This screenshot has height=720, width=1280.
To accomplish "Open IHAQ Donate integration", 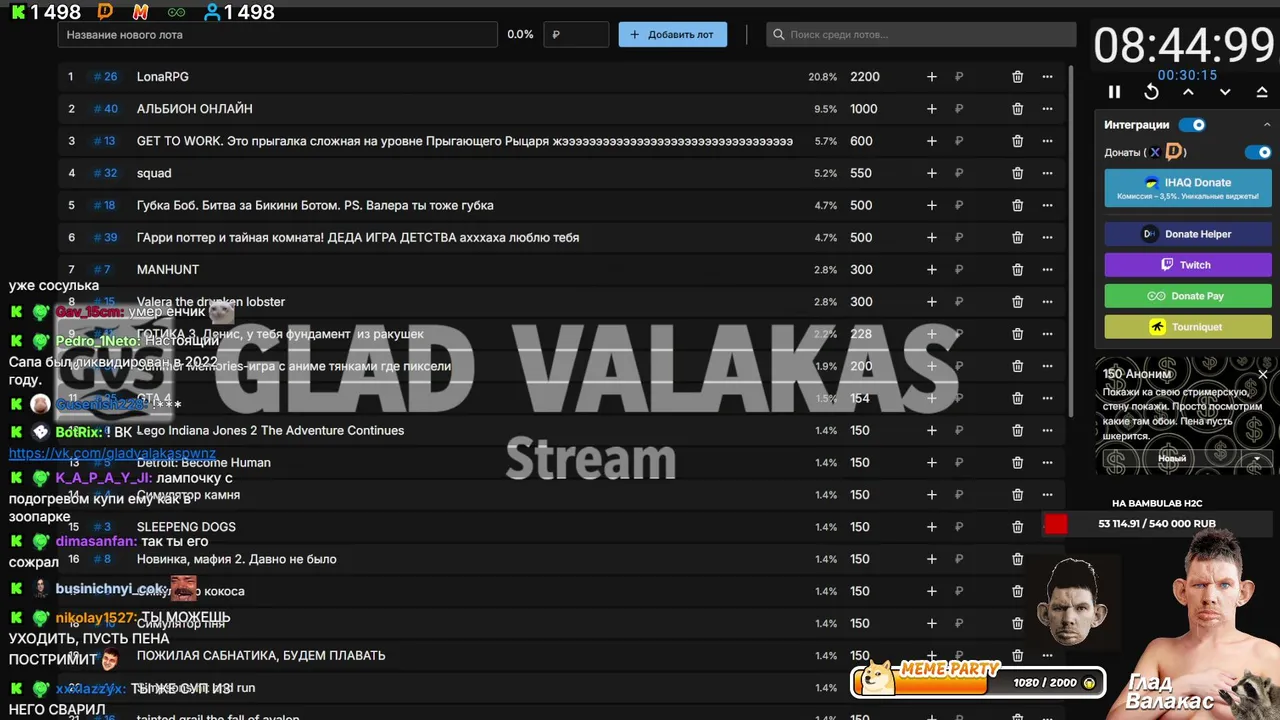I will tap(1188, 188).
